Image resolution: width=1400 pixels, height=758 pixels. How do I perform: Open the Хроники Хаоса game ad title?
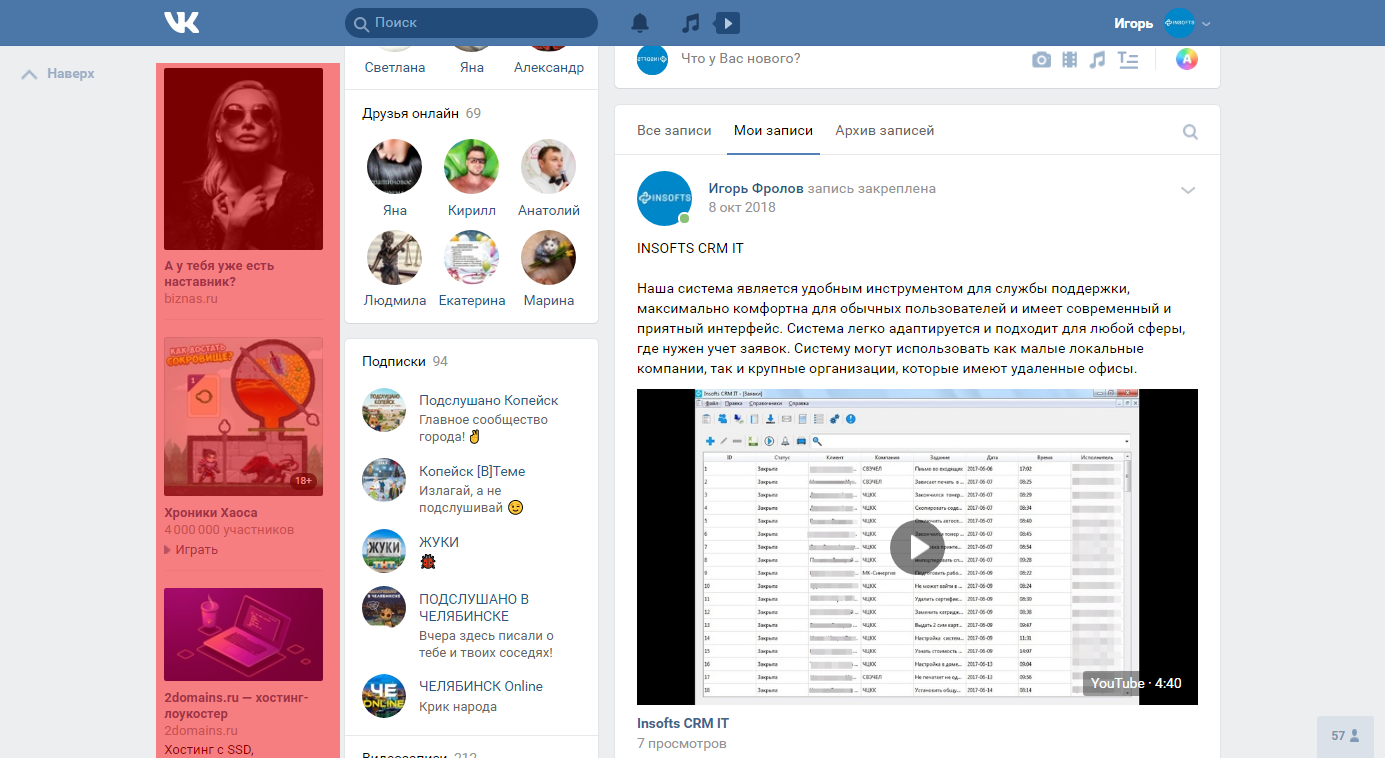[x=210, y=513]
